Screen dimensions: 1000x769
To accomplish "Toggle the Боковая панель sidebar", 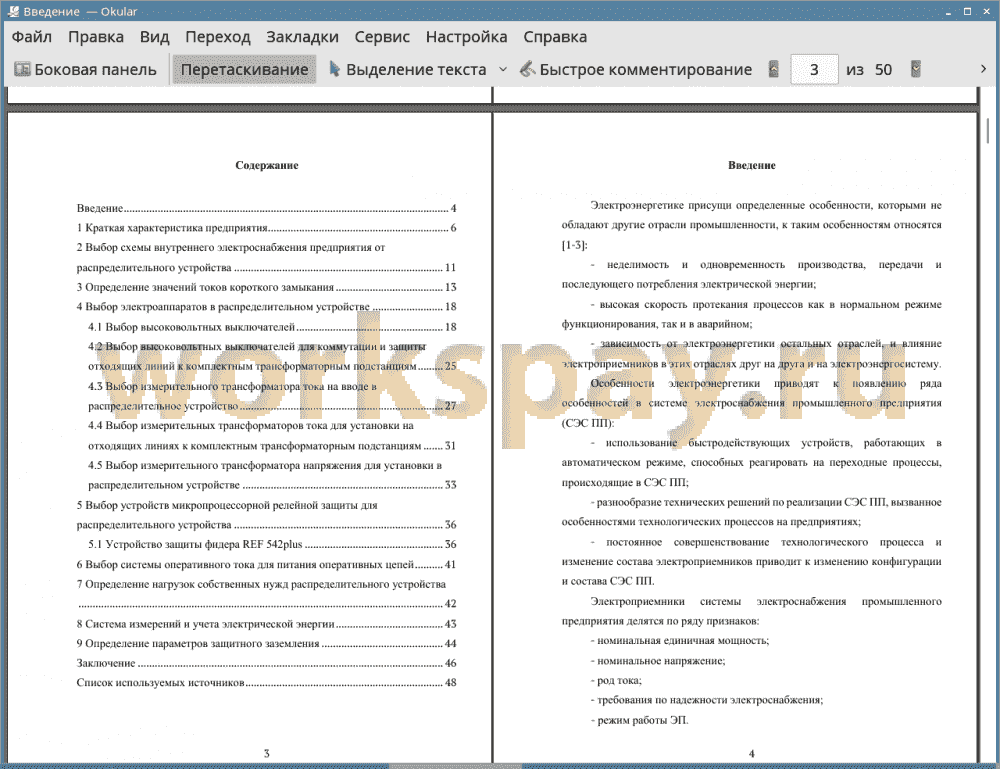I will [85, 70].
